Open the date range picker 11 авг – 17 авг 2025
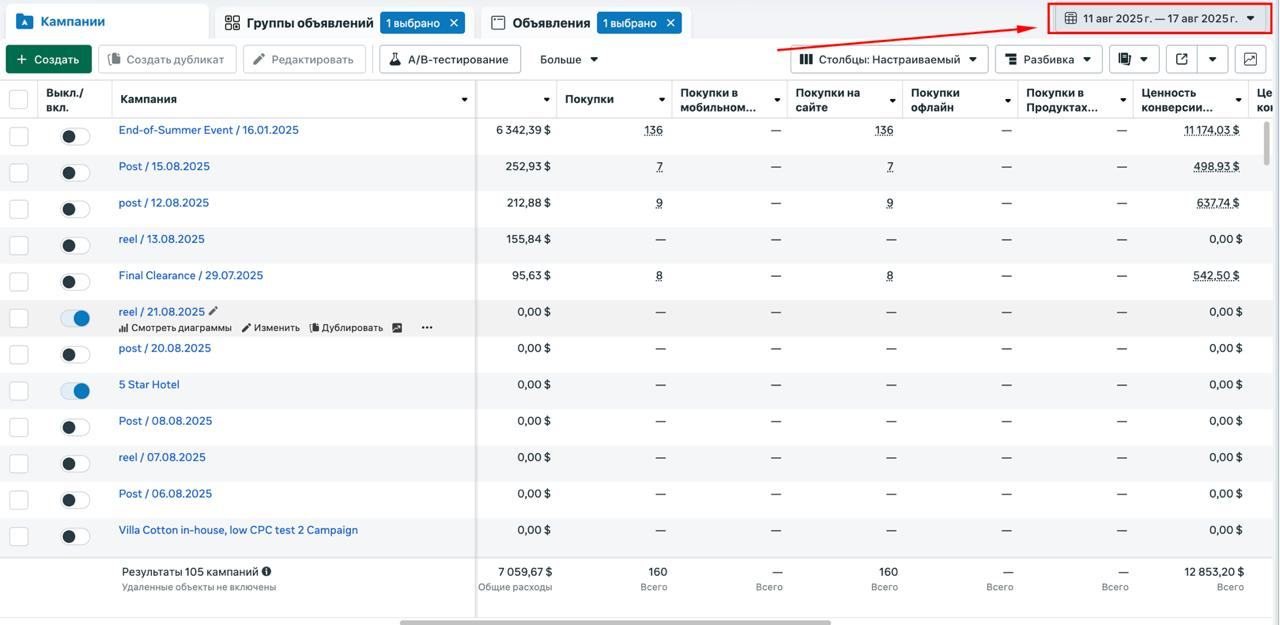1280x625 pixels. 1160,18
